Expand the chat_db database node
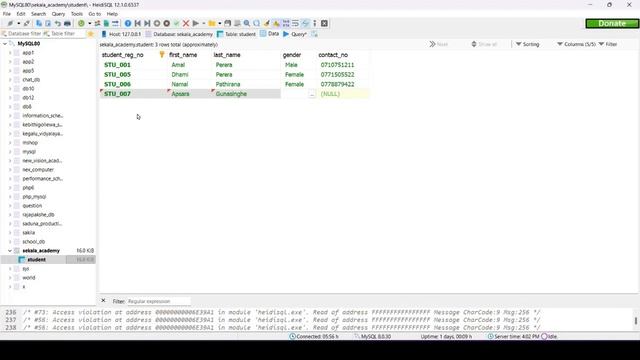The image size is (640, 360). (10, 80)
